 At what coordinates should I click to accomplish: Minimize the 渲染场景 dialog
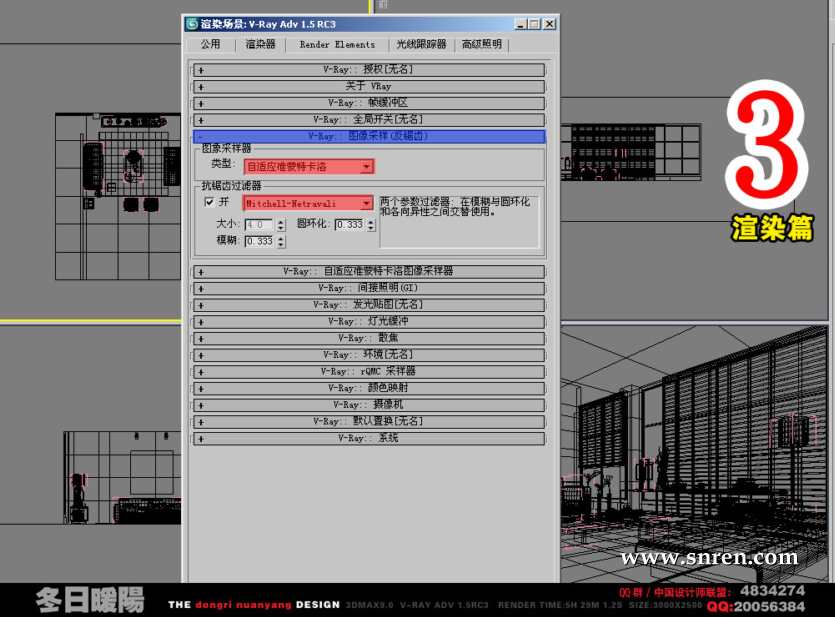click(x=521, y=24)
